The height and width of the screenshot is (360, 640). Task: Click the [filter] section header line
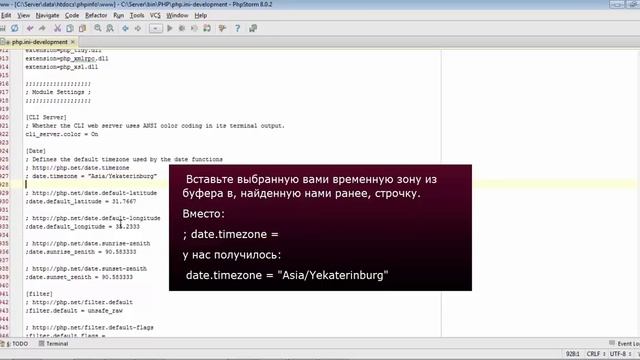pos(39,294)
